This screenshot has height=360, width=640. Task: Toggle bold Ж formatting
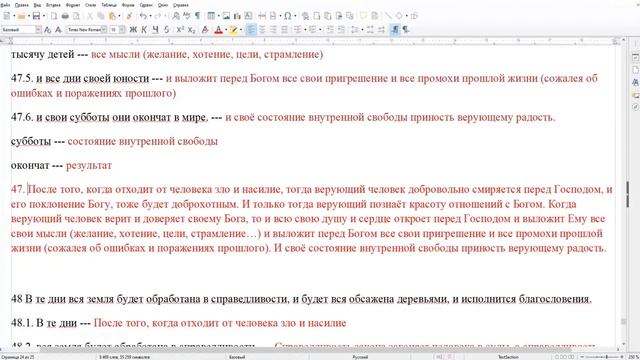133,30
